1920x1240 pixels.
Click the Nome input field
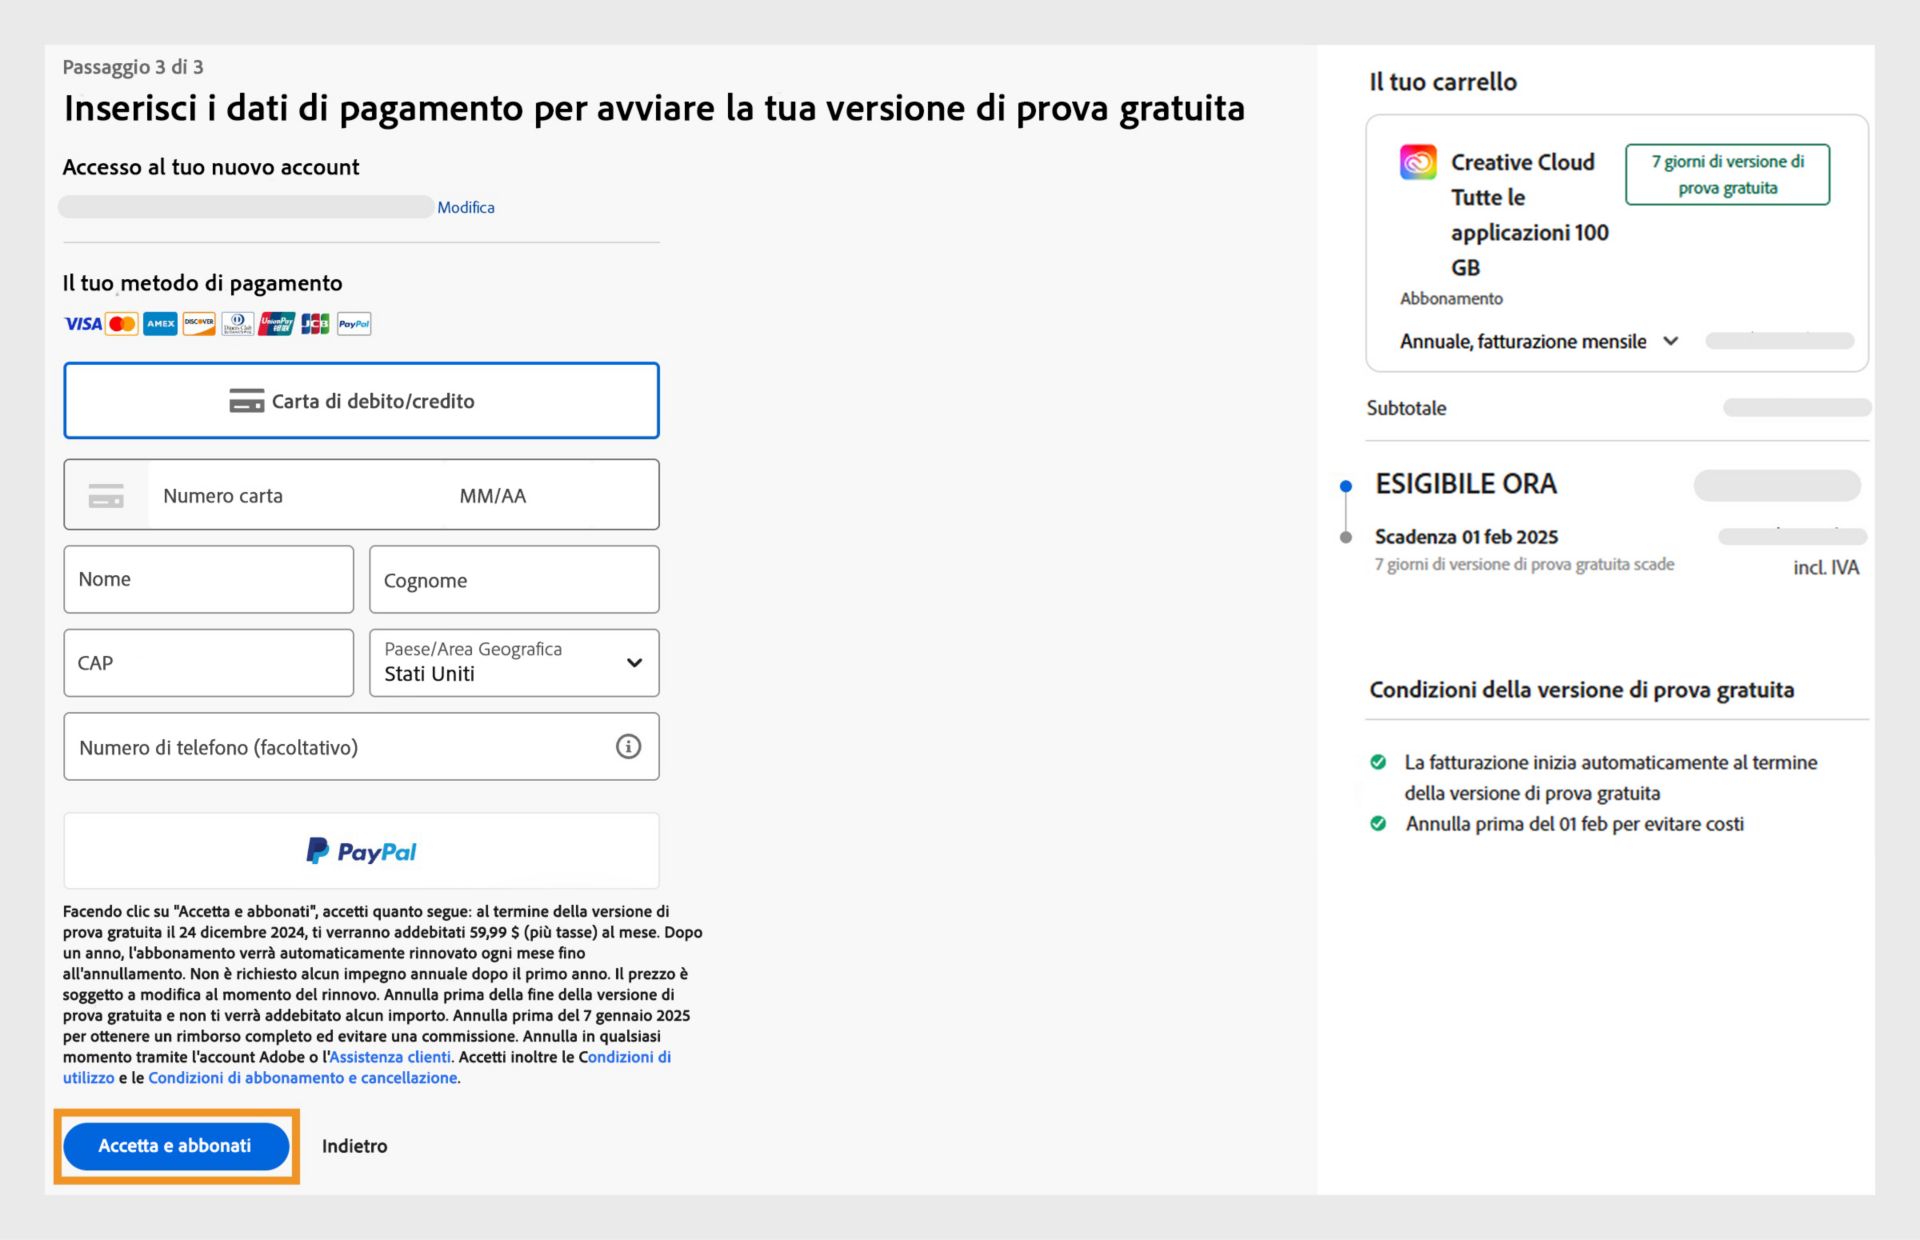[208, 579]
